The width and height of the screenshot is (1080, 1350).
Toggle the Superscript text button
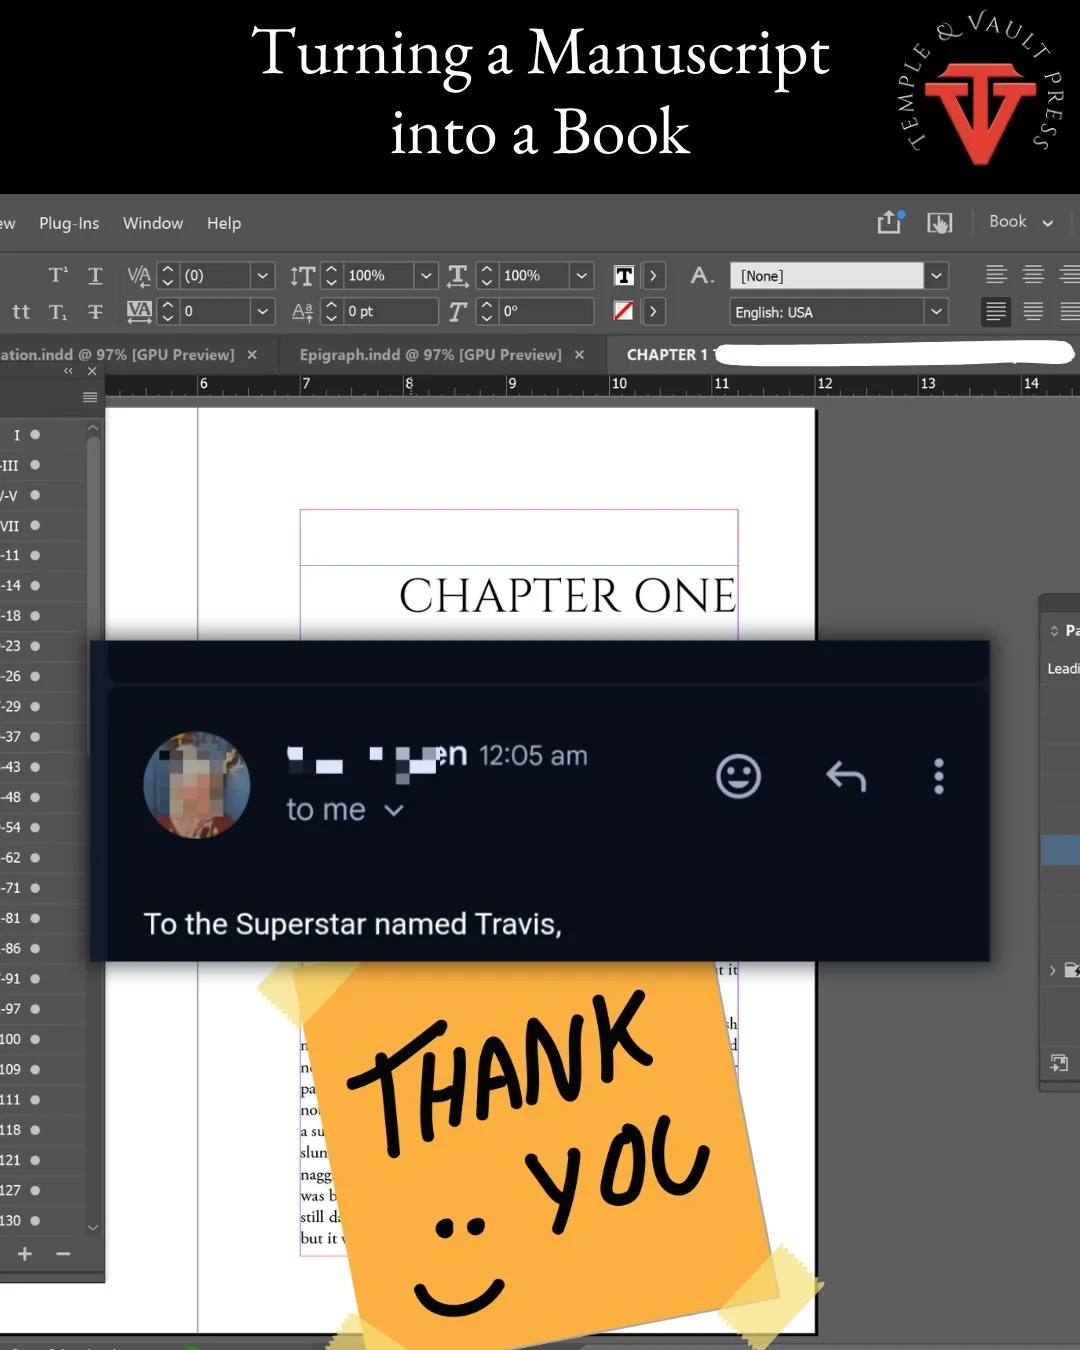(58, 275)
